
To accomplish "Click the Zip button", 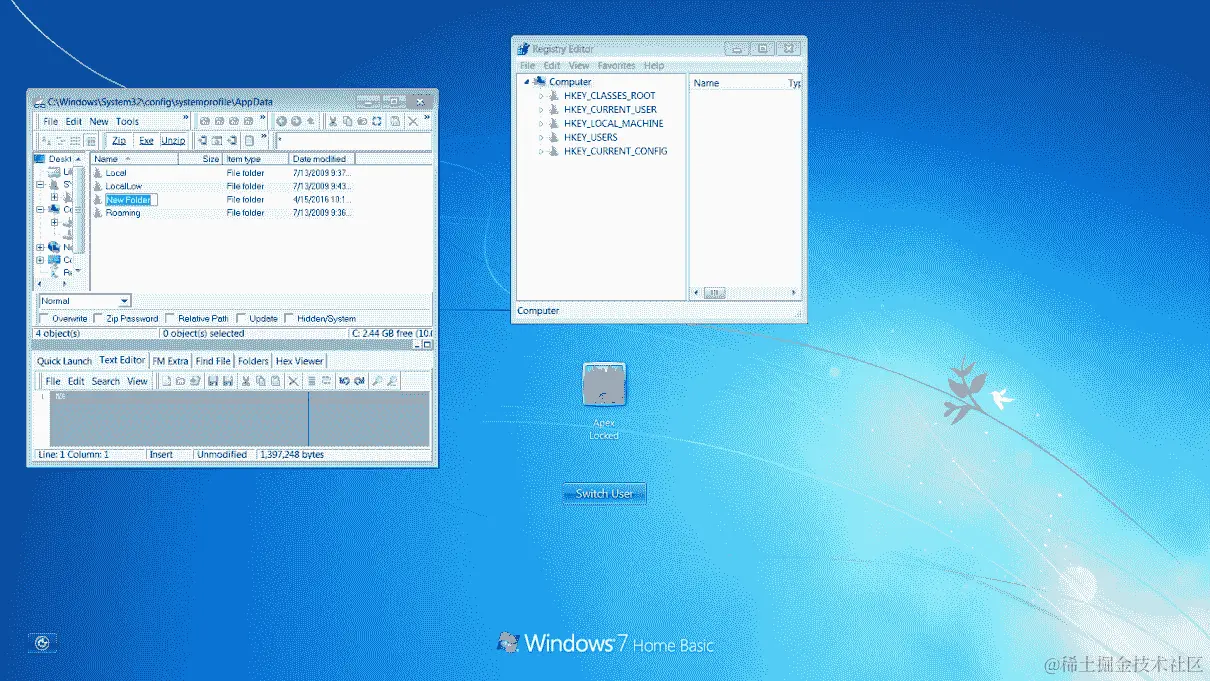I will (119, 141).
